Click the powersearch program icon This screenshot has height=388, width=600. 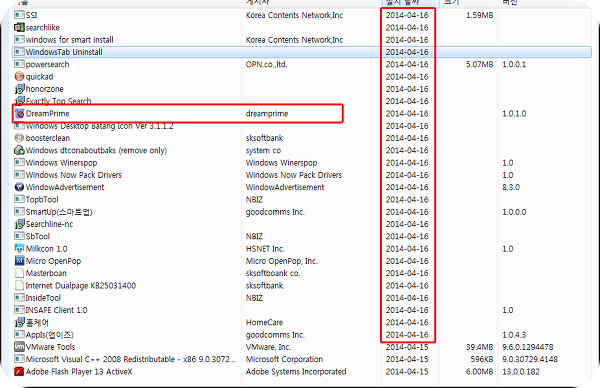coord(19,64)
